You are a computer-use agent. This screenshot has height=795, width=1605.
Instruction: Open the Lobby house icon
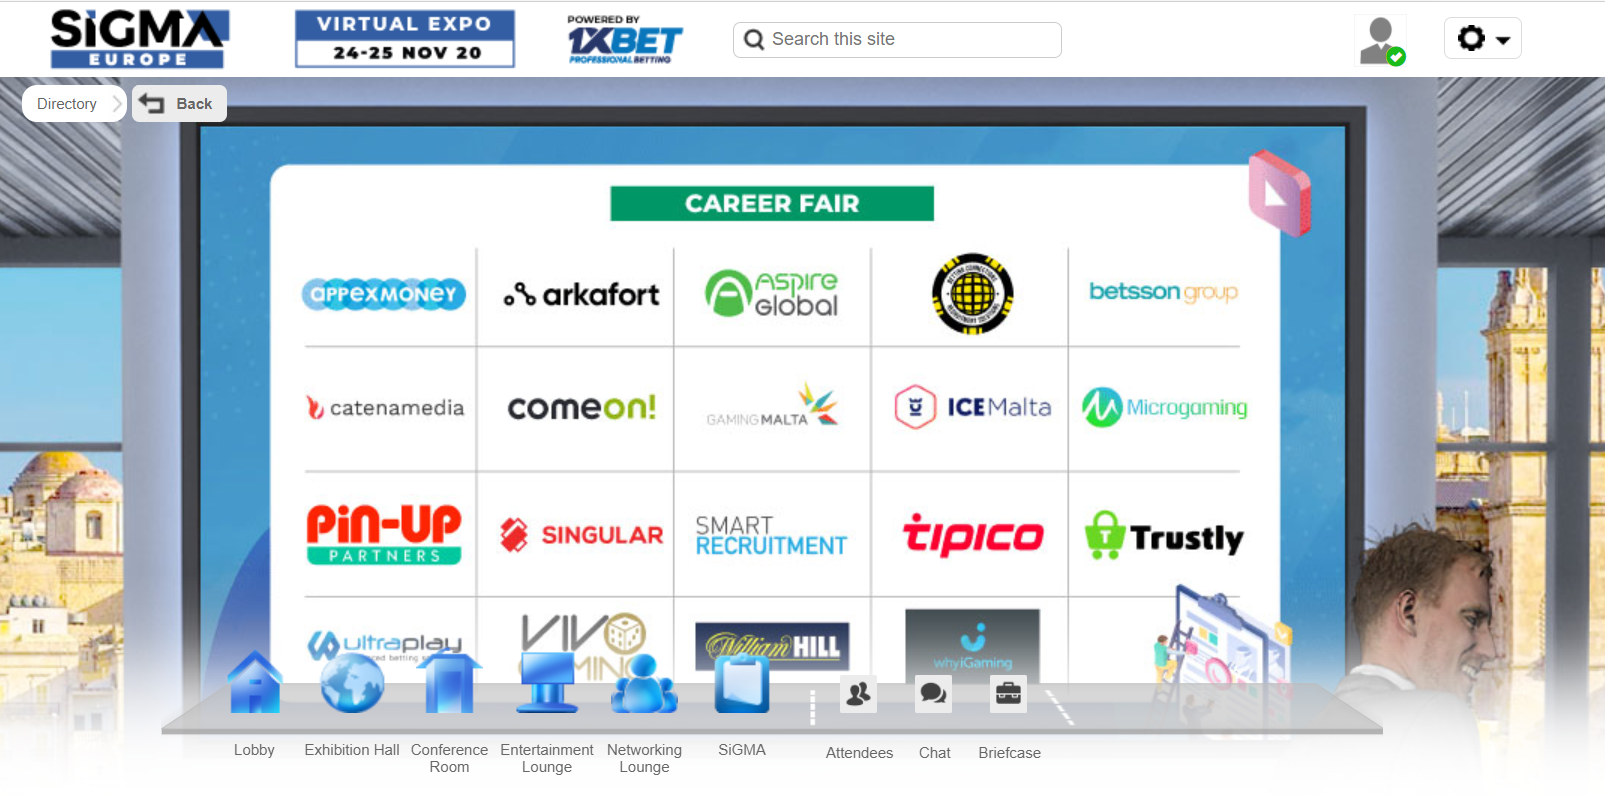[x=254, y=684]
